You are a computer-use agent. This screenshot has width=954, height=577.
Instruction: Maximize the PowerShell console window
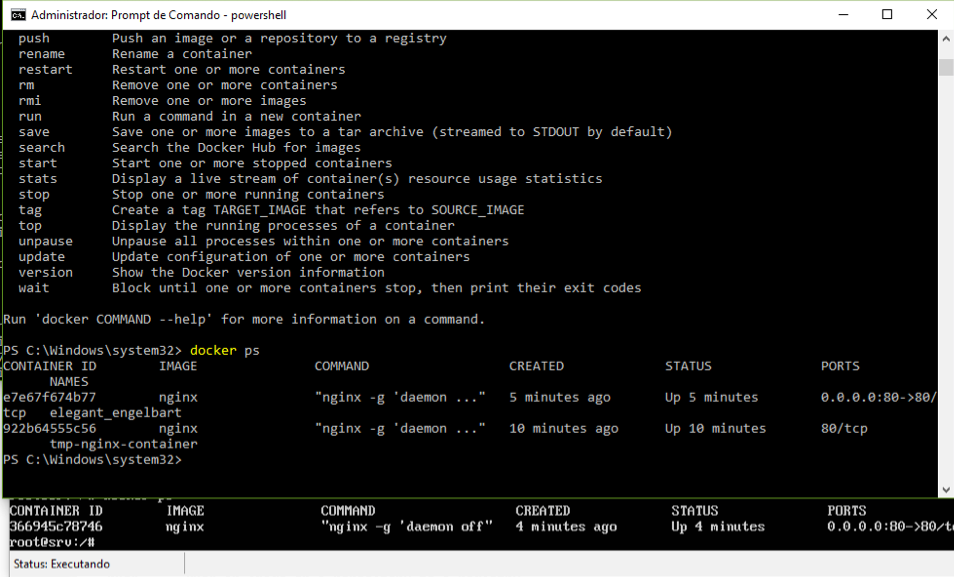click(886, 15)
